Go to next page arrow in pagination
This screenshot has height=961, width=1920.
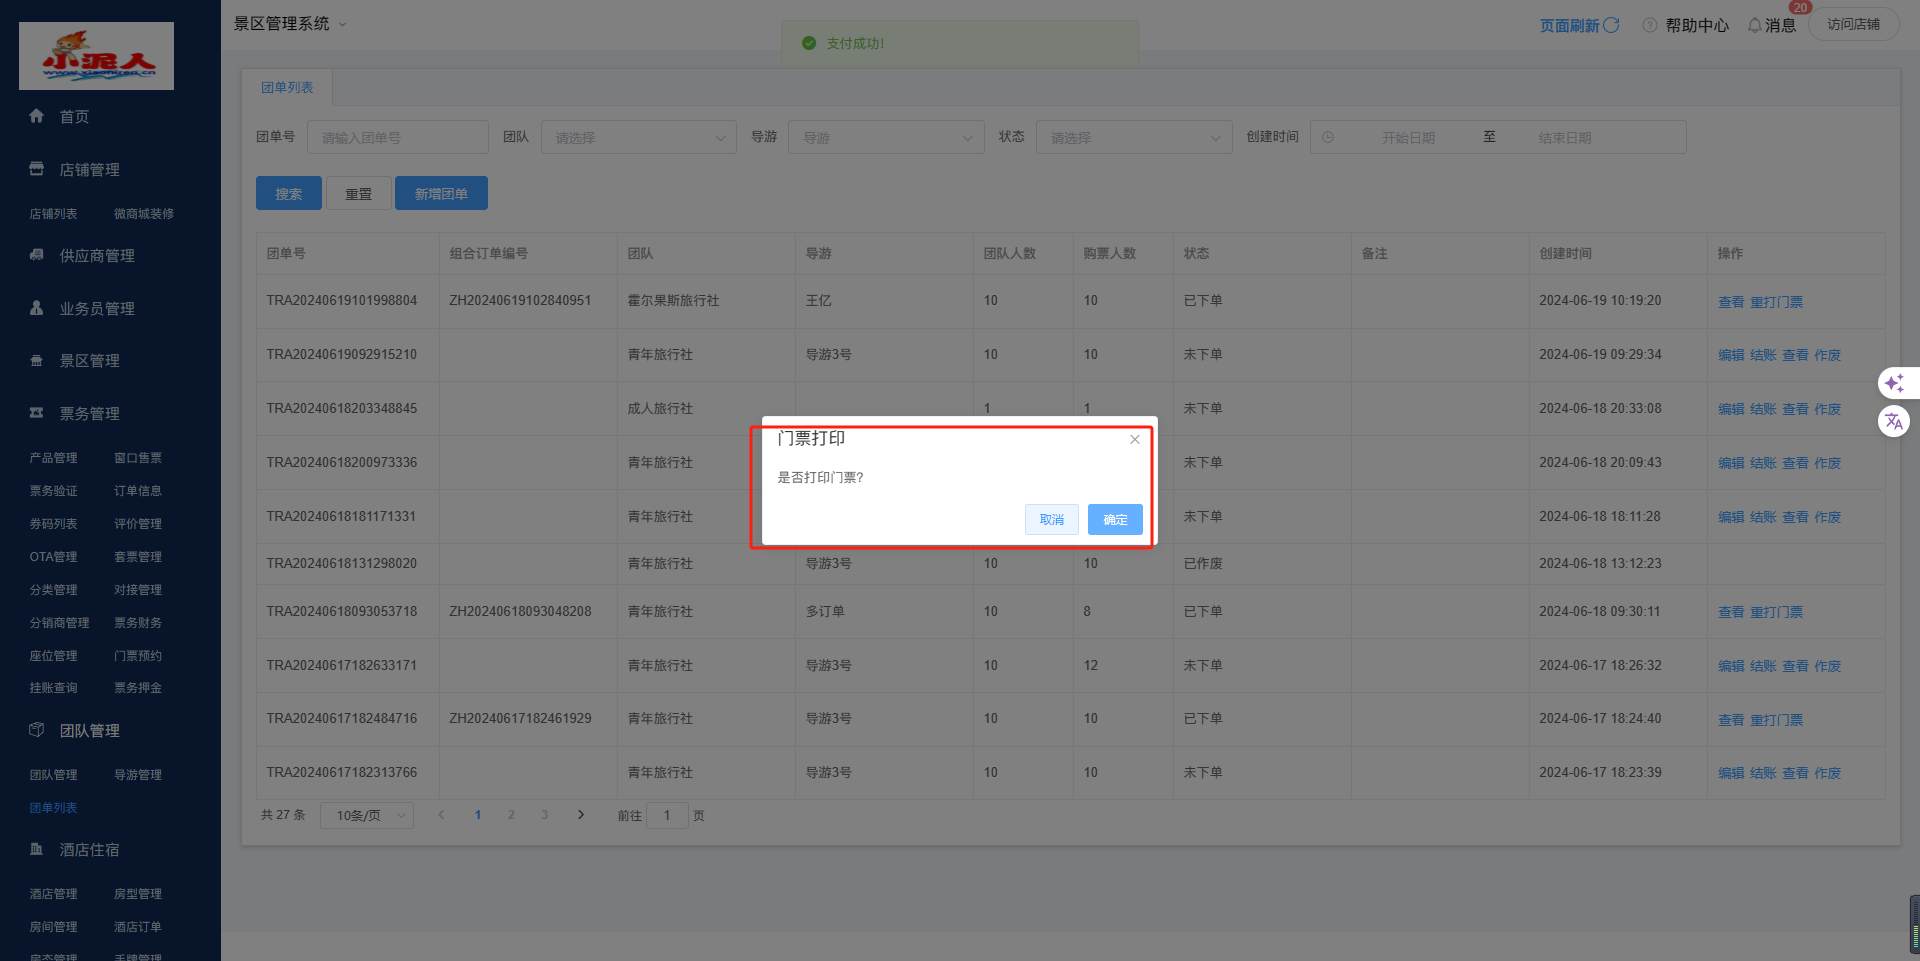[x=581, y=815]
